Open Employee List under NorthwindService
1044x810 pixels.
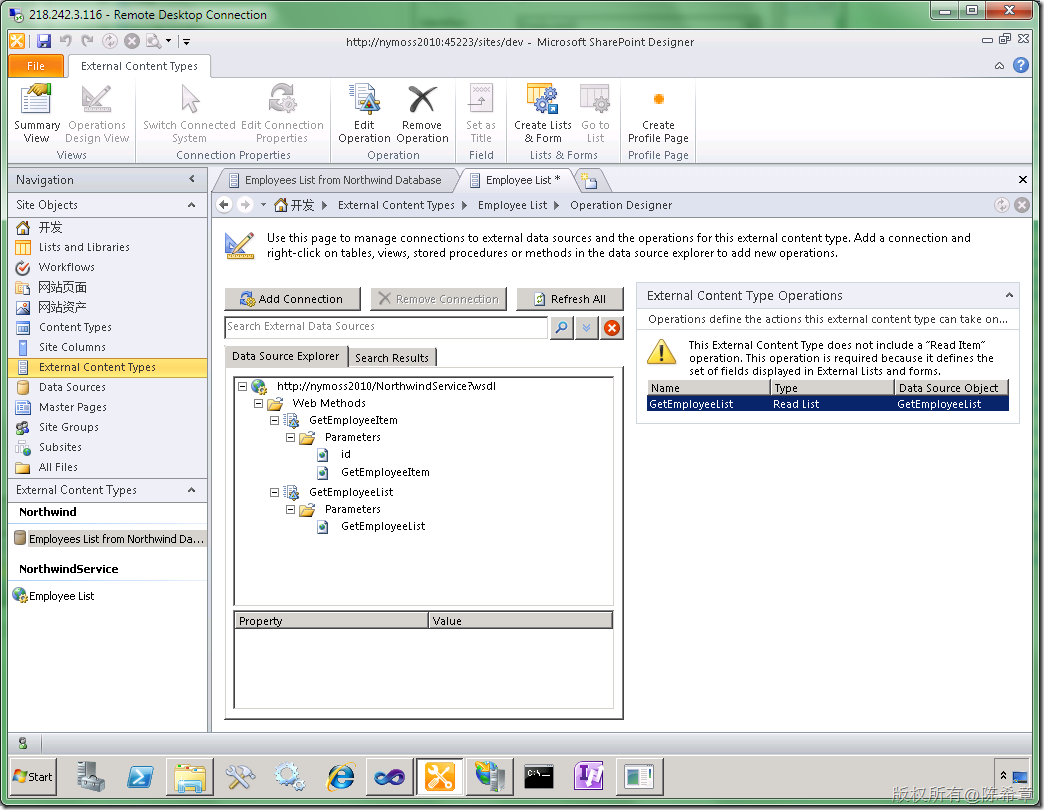tap(61, 596)
